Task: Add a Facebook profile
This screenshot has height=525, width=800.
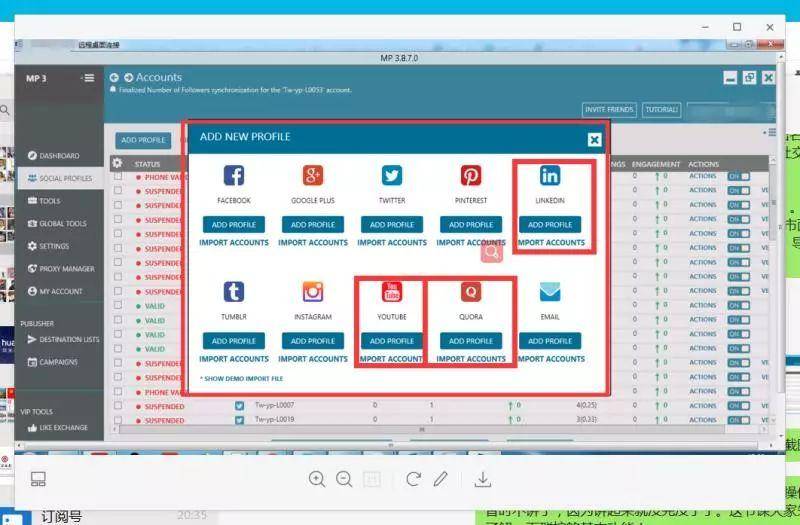Action: click(234, 224)
